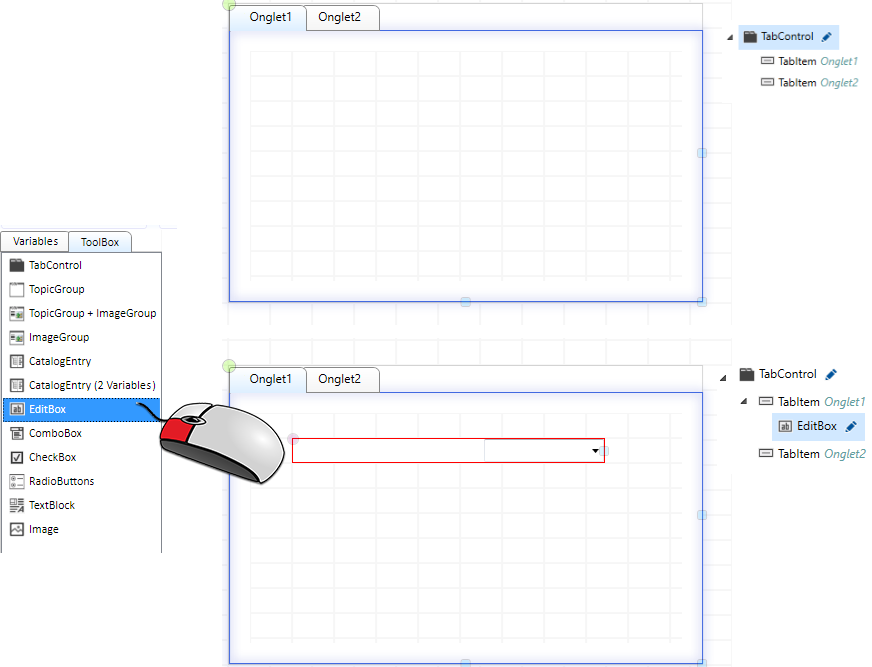The height and width of the screenshot is (667, 872).
Task: Click the 'CheckBox' label in ToolBox
Action: (x=53, y=457)
